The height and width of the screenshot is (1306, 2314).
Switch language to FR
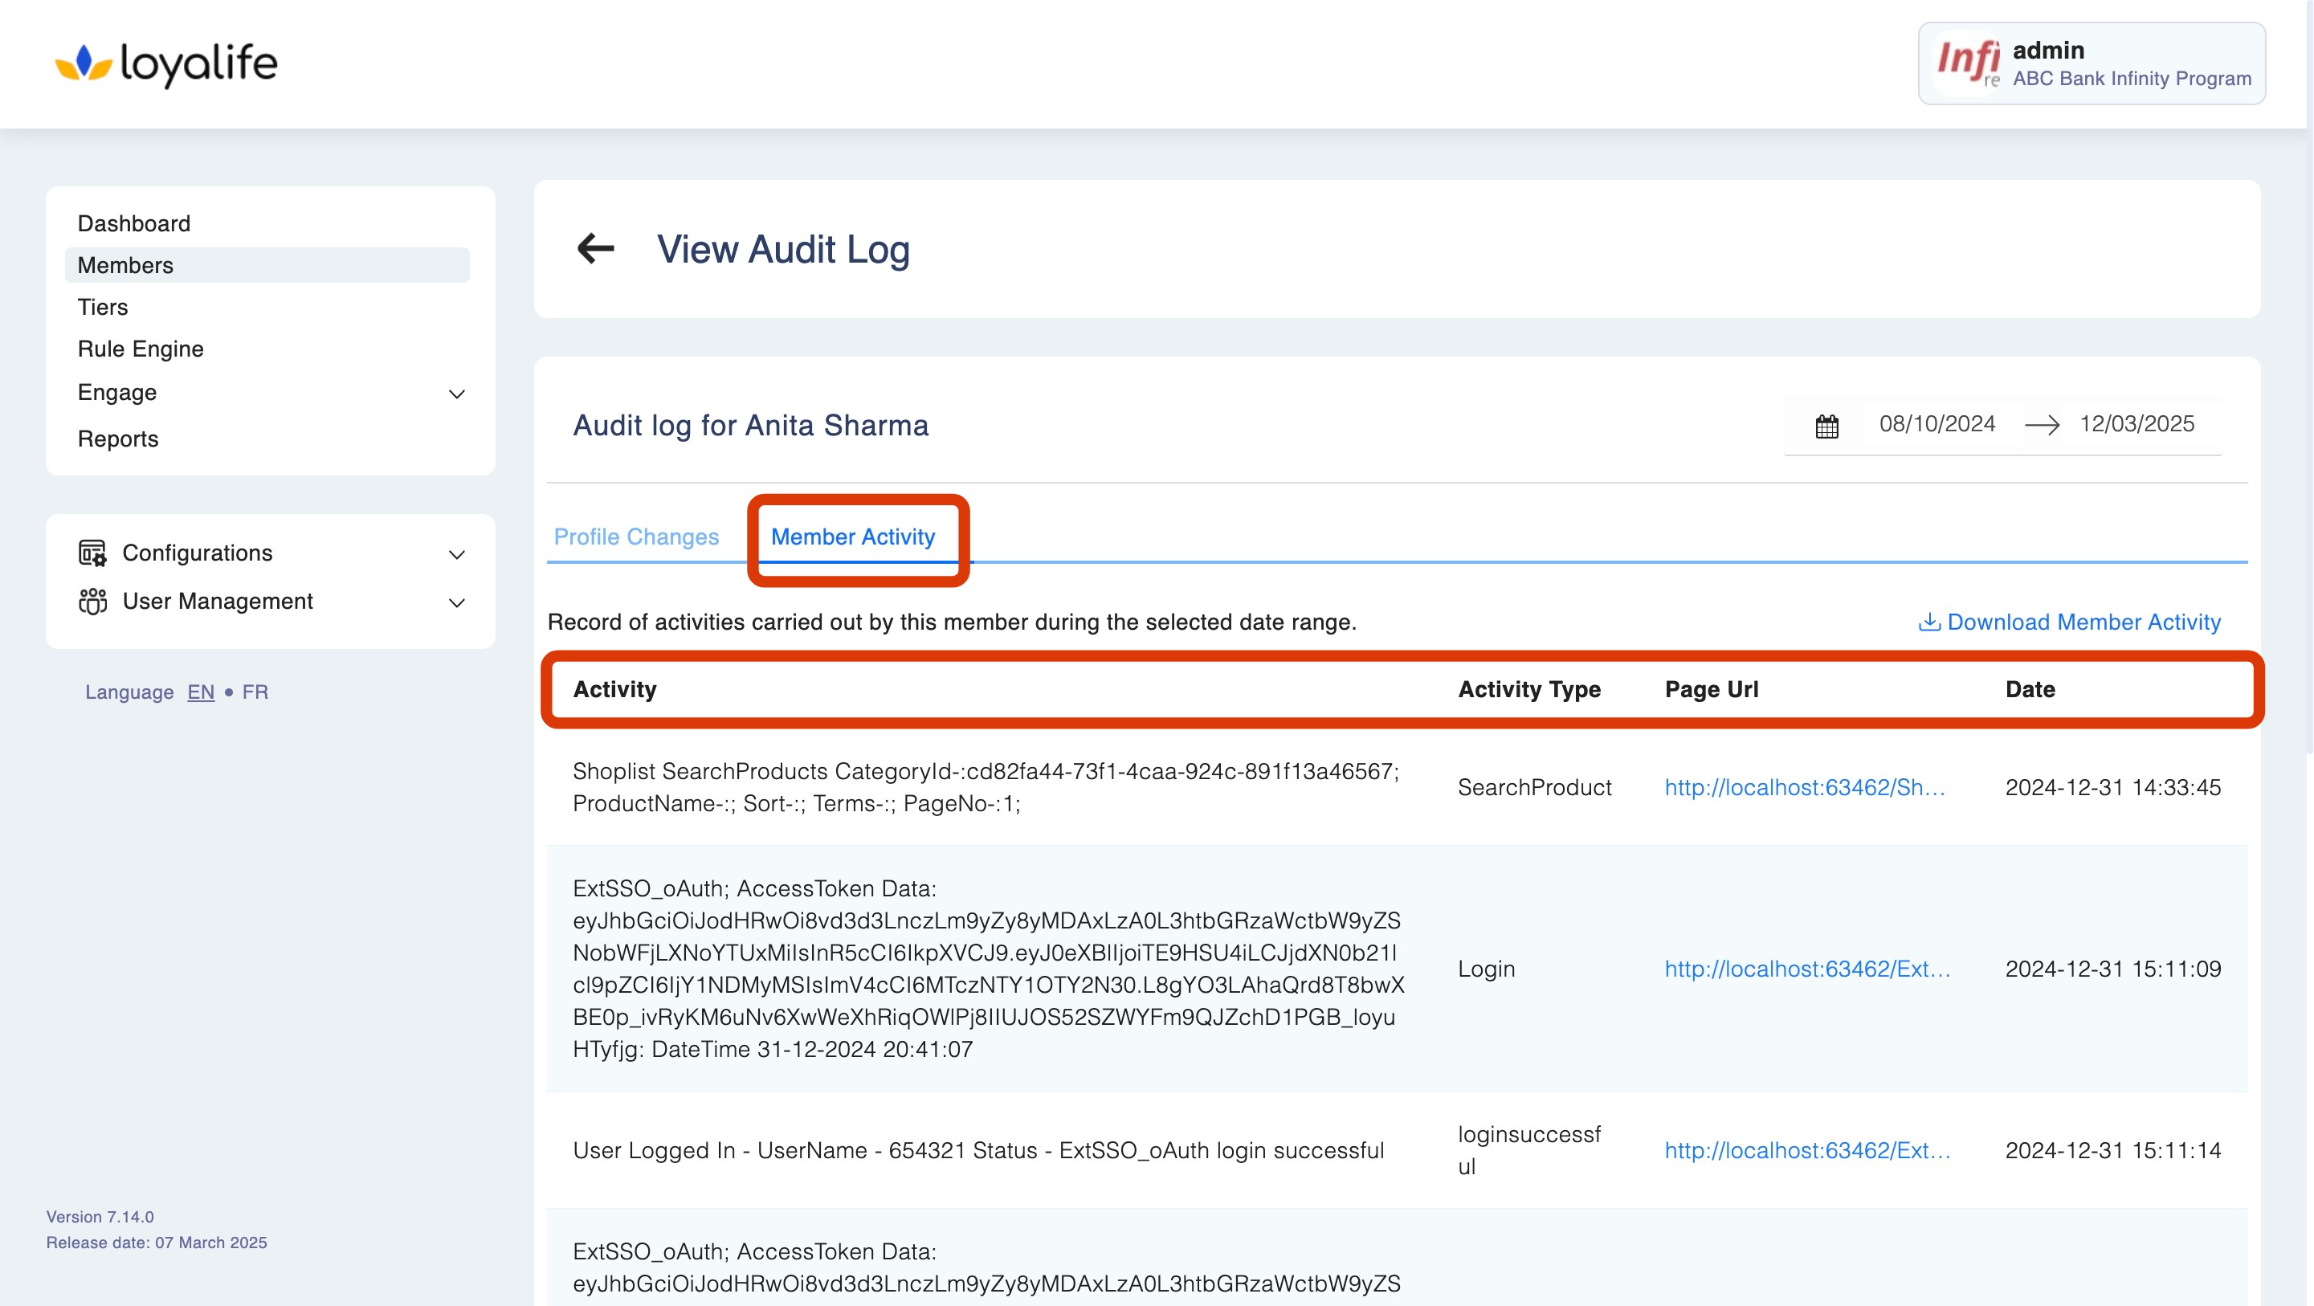coord(255,692)
